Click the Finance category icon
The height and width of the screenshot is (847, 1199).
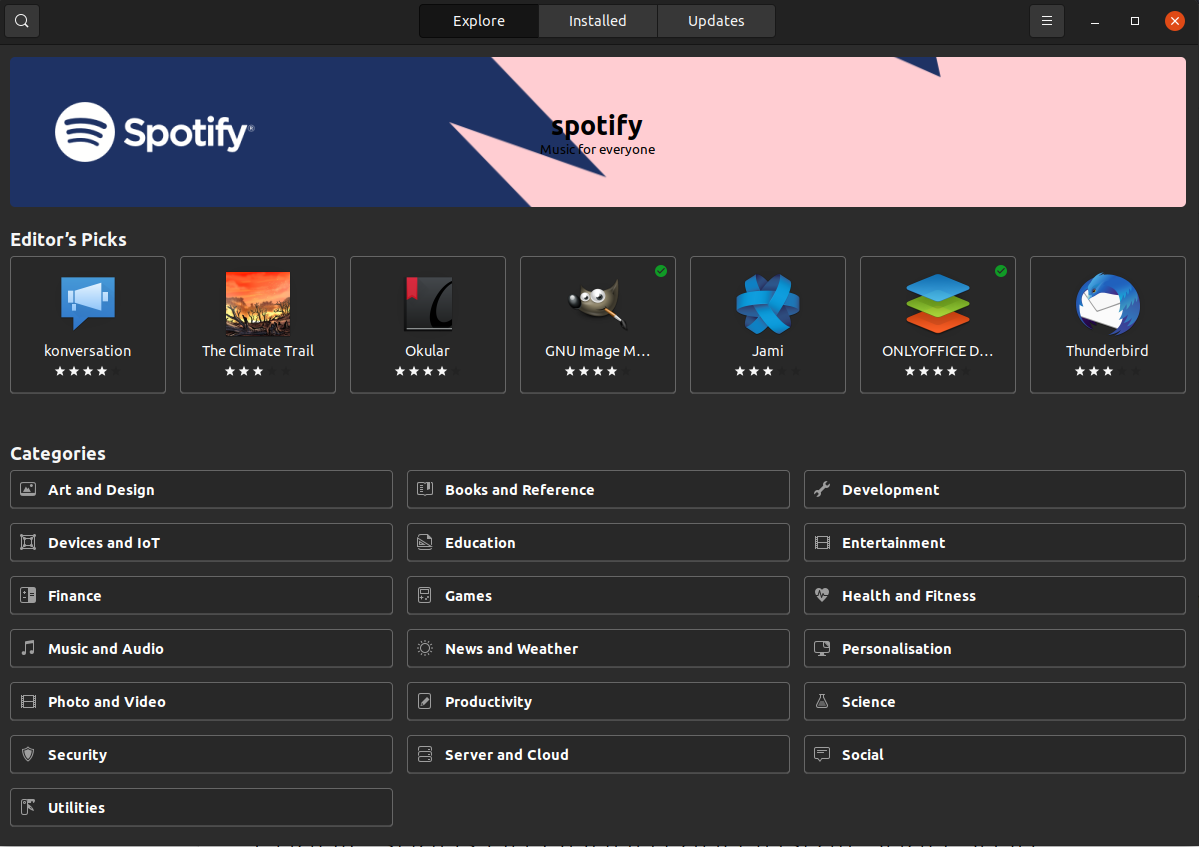(28, 595)
